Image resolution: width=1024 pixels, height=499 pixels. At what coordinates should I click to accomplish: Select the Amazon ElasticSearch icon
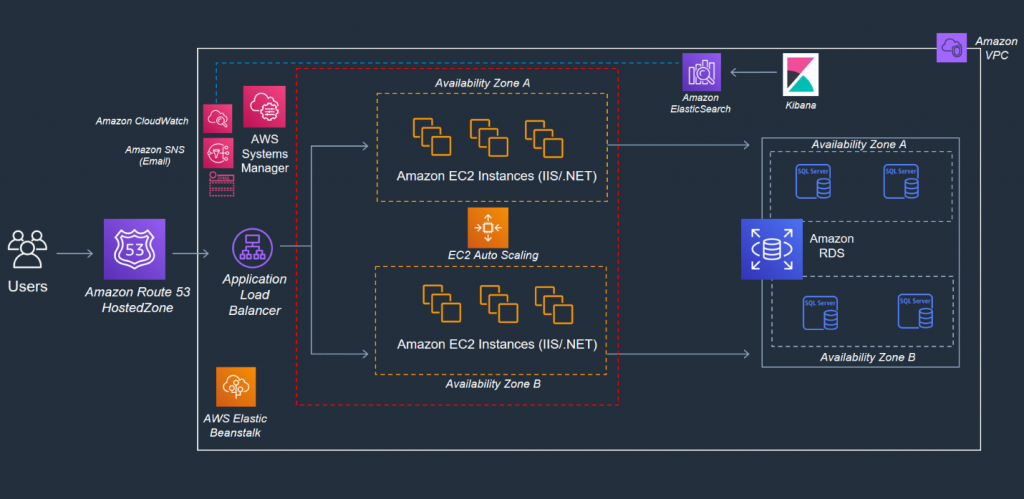pos(702,72)
